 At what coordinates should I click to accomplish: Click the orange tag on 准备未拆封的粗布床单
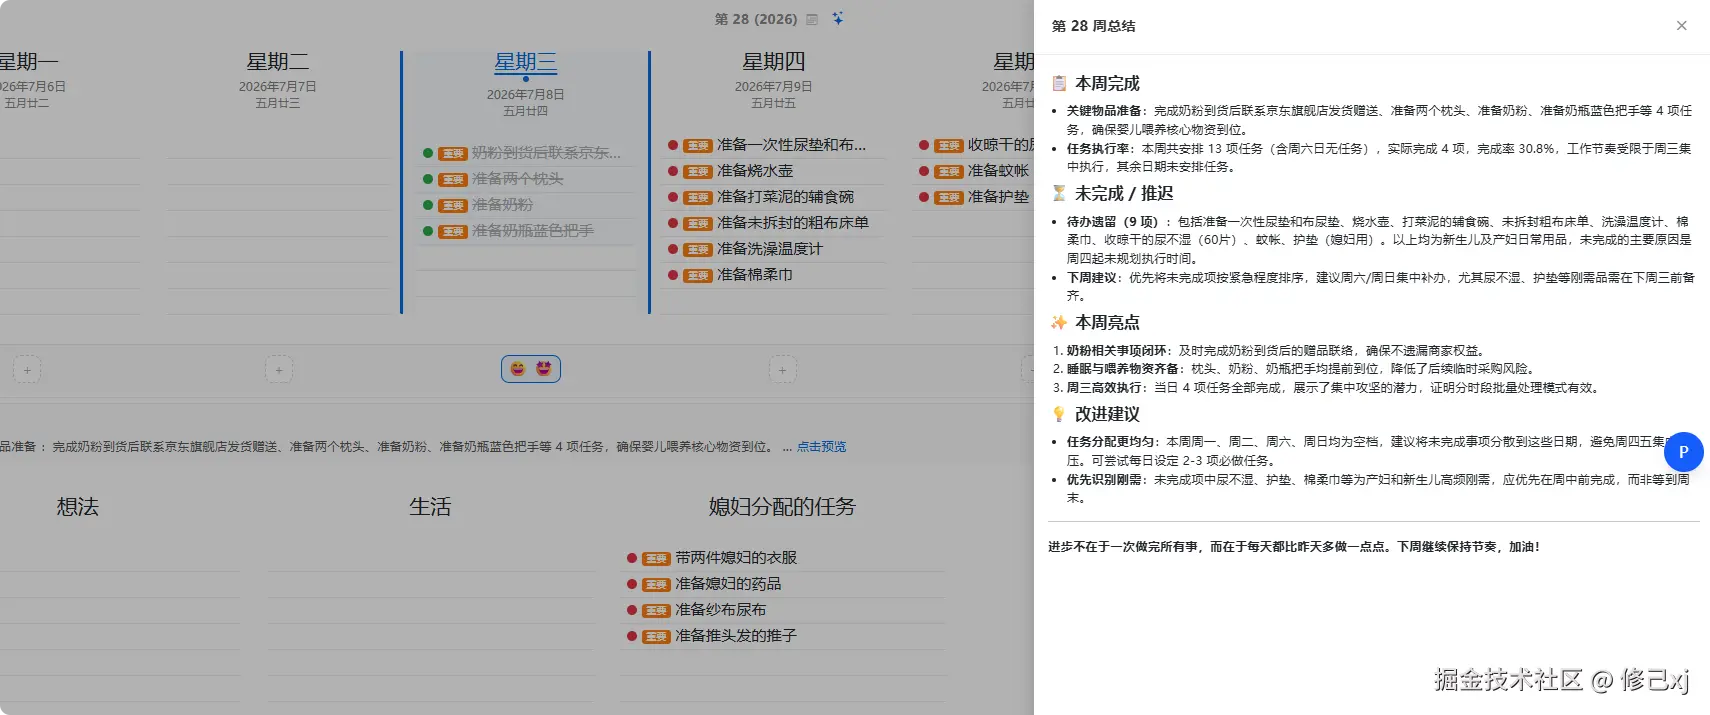(698, 224)
